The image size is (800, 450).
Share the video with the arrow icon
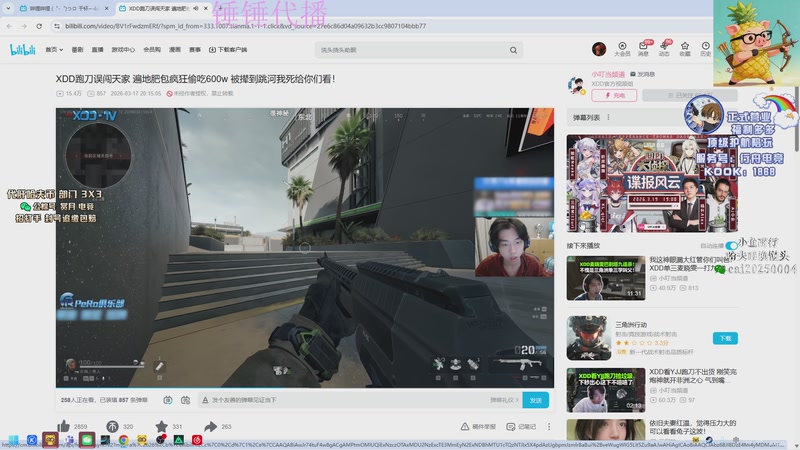210,426
